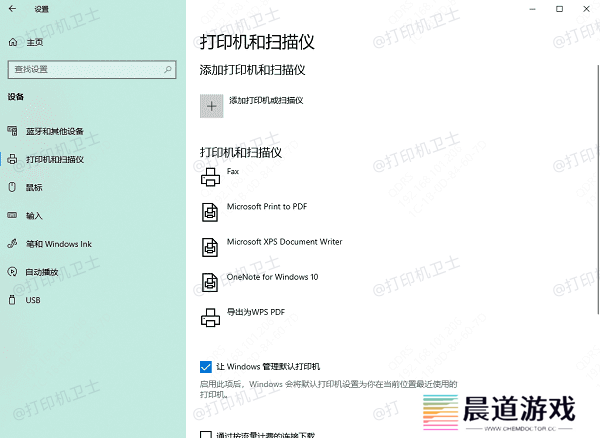The width and height of the screenshot is (600, 438).
Task: Open the Home (主页) icon
Action: 13,42
